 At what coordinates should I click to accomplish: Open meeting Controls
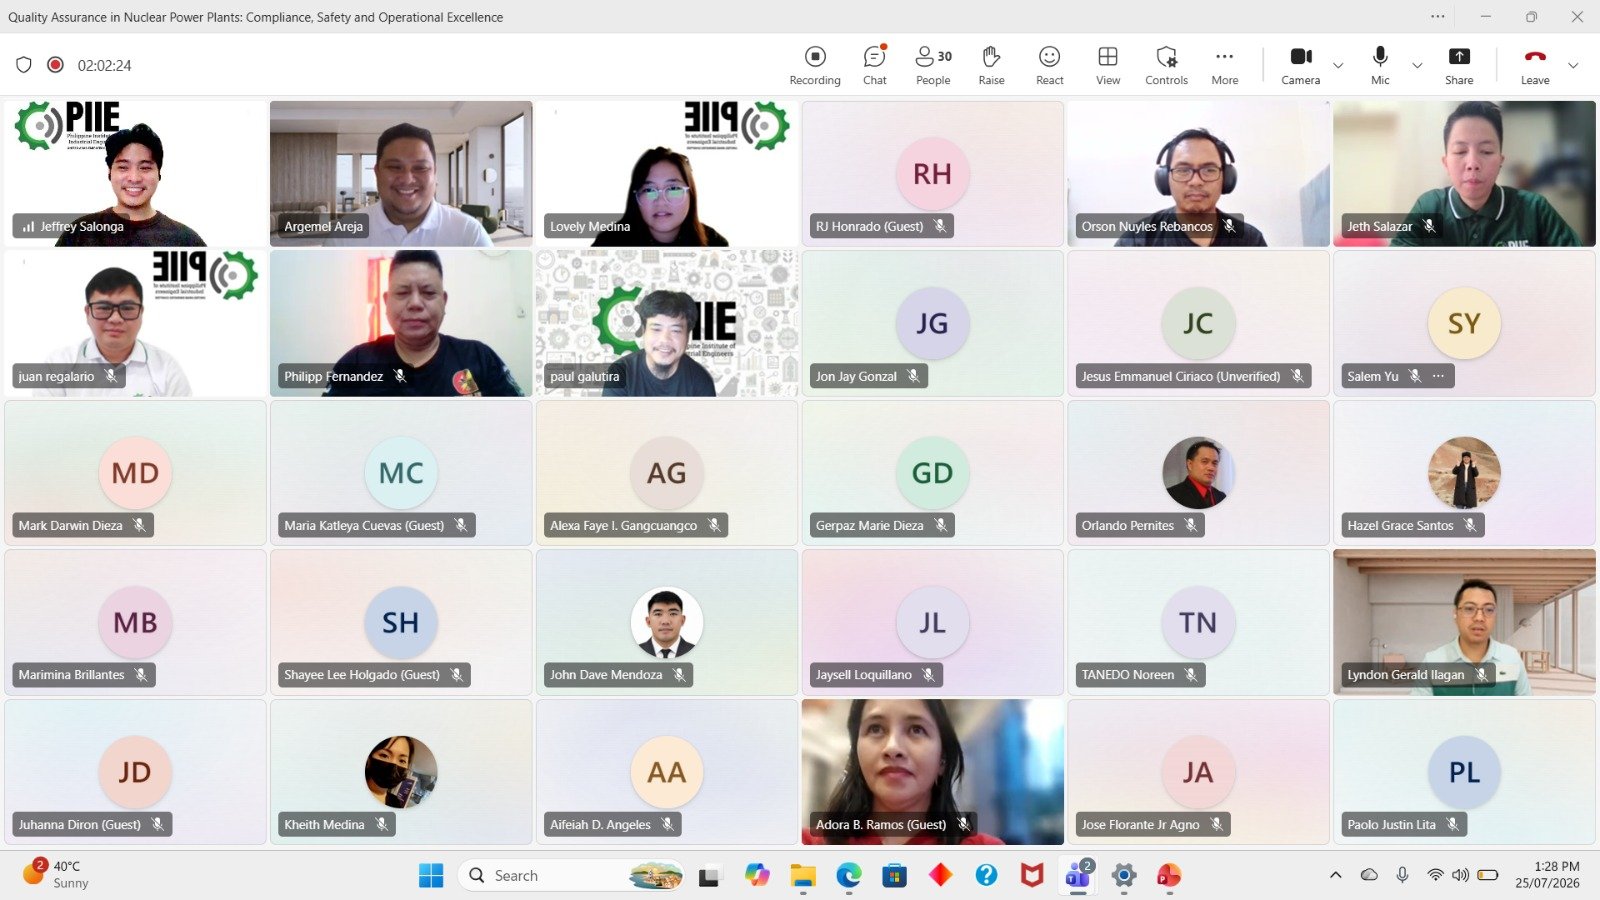pyautogui.click(x=1166, y=65)
